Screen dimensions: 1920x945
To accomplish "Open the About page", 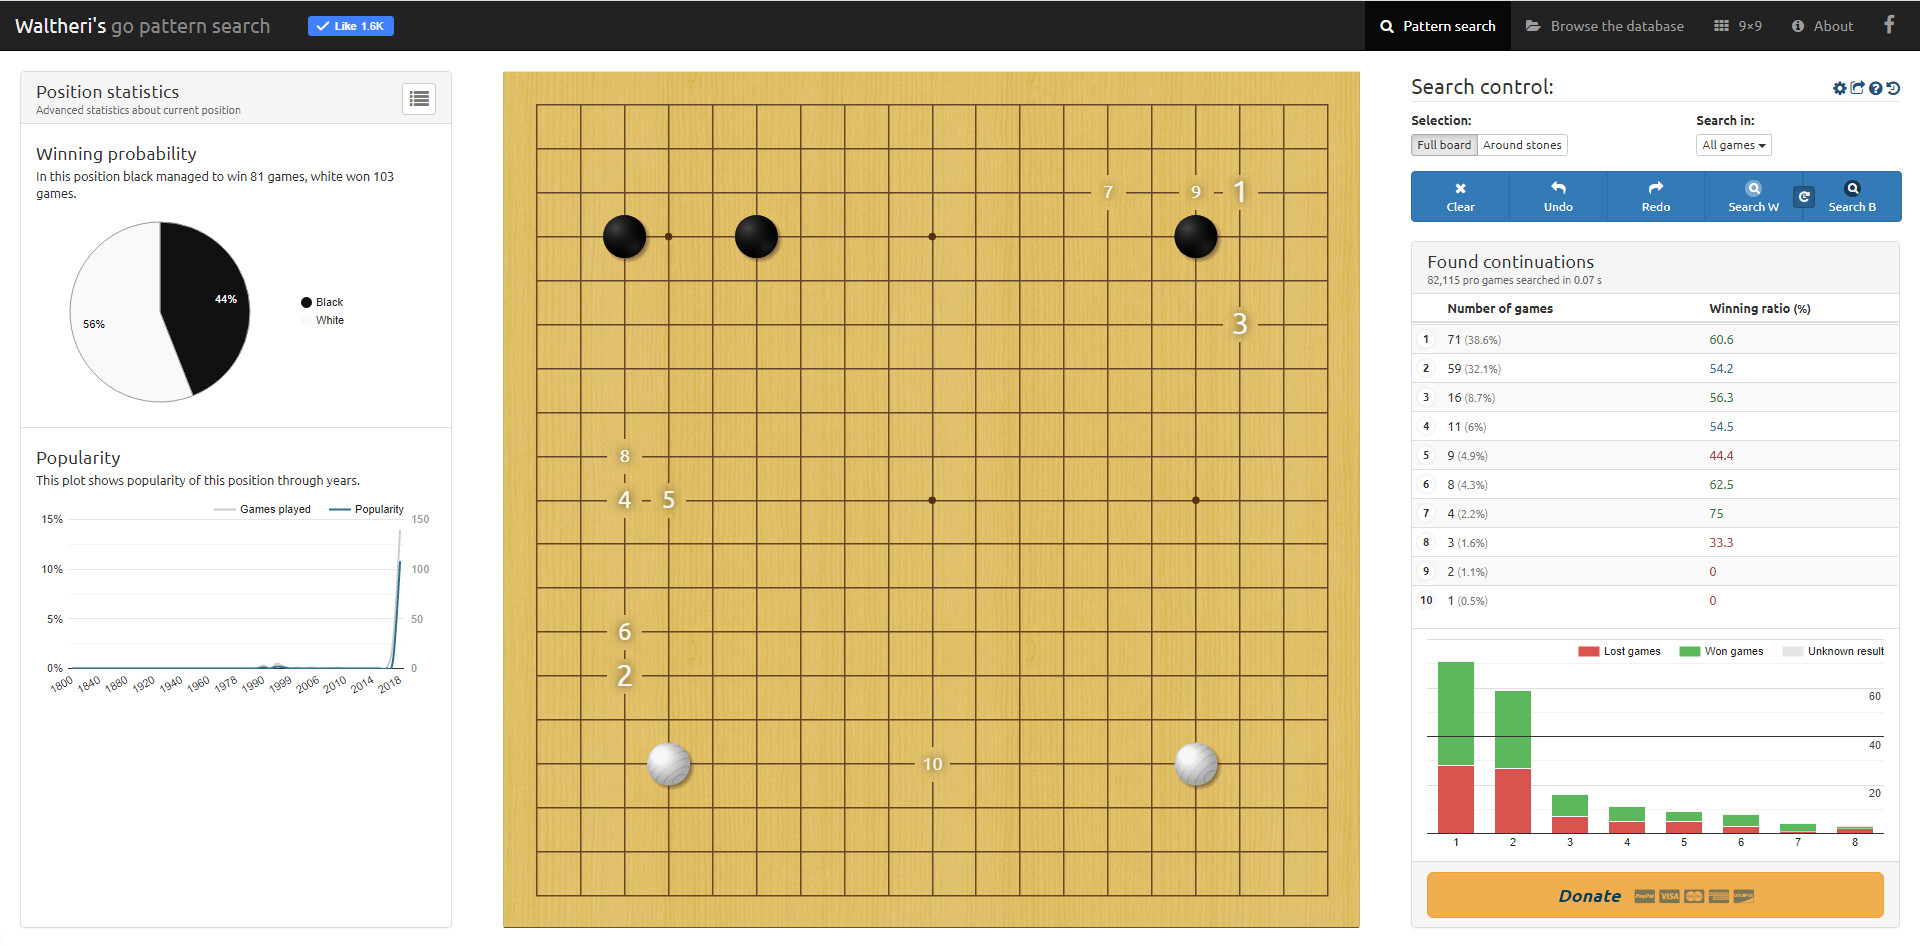I will (x=1822, y=26).
